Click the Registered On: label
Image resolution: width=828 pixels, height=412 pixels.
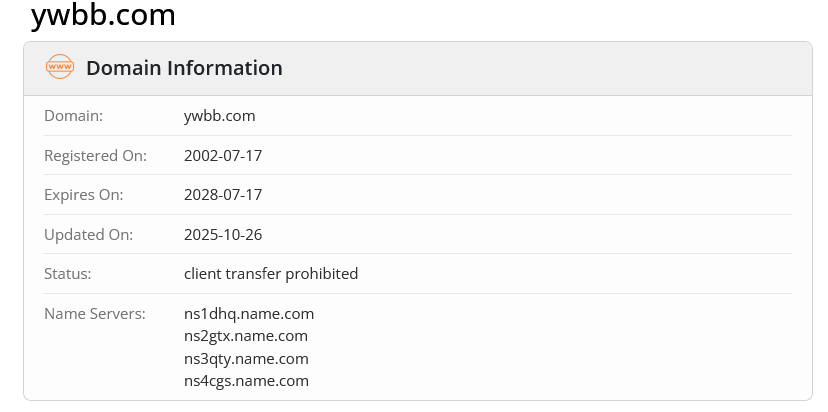coord(95,156)
